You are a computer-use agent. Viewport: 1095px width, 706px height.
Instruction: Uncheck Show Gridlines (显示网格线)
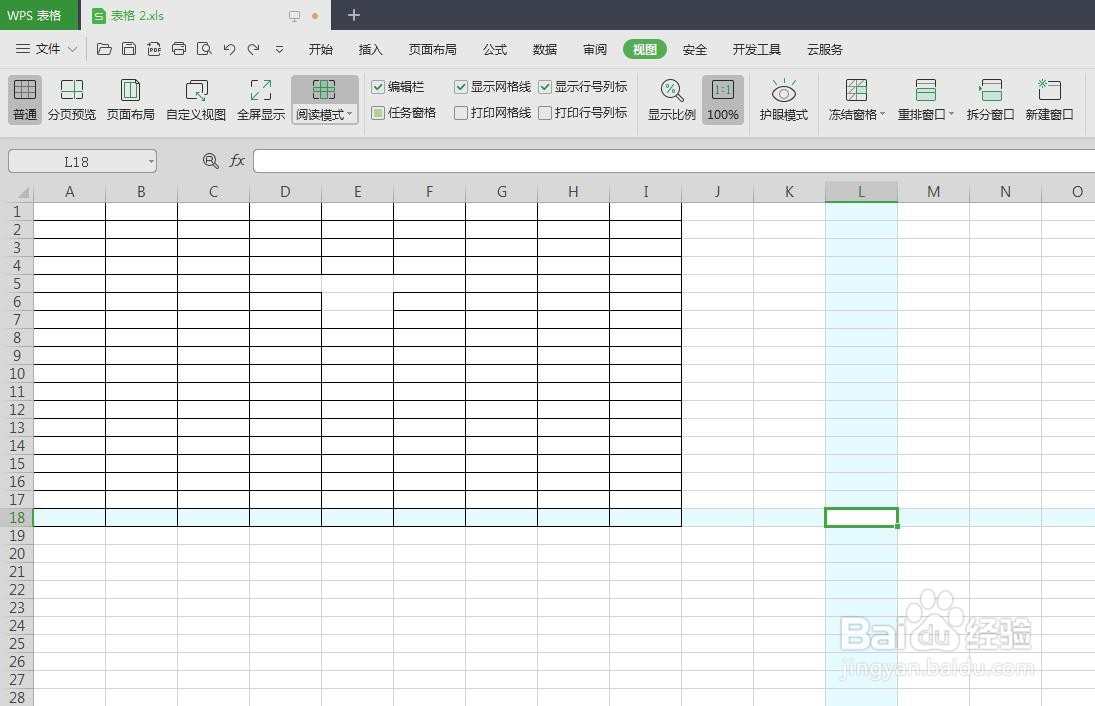[x=461, y=87]
